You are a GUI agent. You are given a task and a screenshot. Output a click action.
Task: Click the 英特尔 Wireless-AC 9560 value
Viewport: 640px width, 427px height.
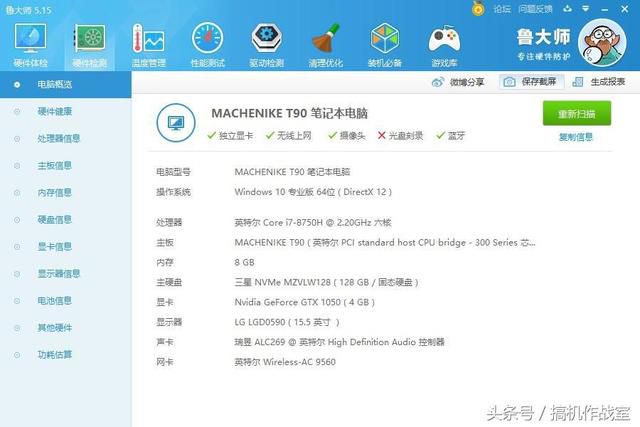tap(285, 362)
